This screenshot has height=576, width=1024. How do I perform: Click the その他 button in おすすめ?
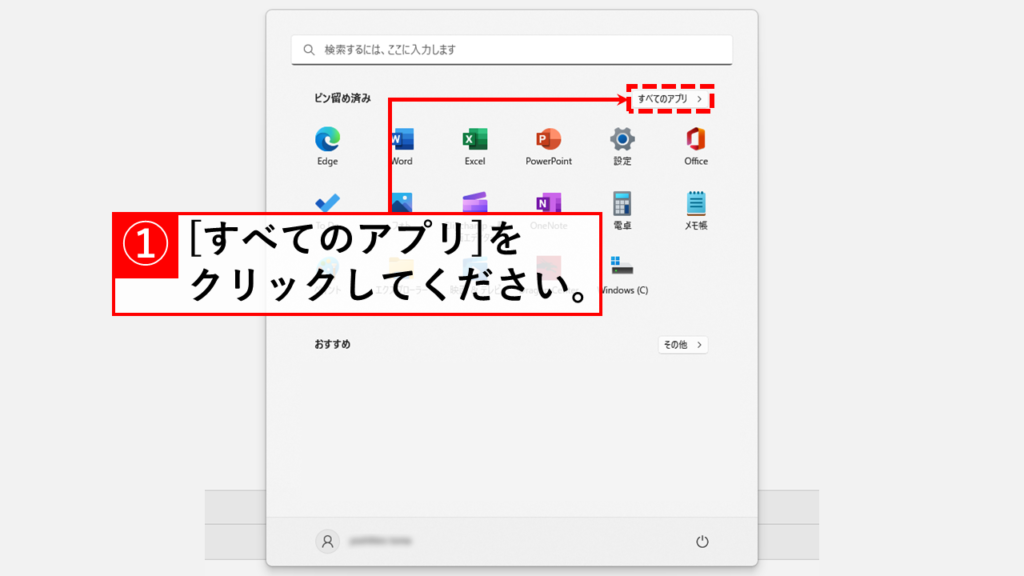pos(682,345)
